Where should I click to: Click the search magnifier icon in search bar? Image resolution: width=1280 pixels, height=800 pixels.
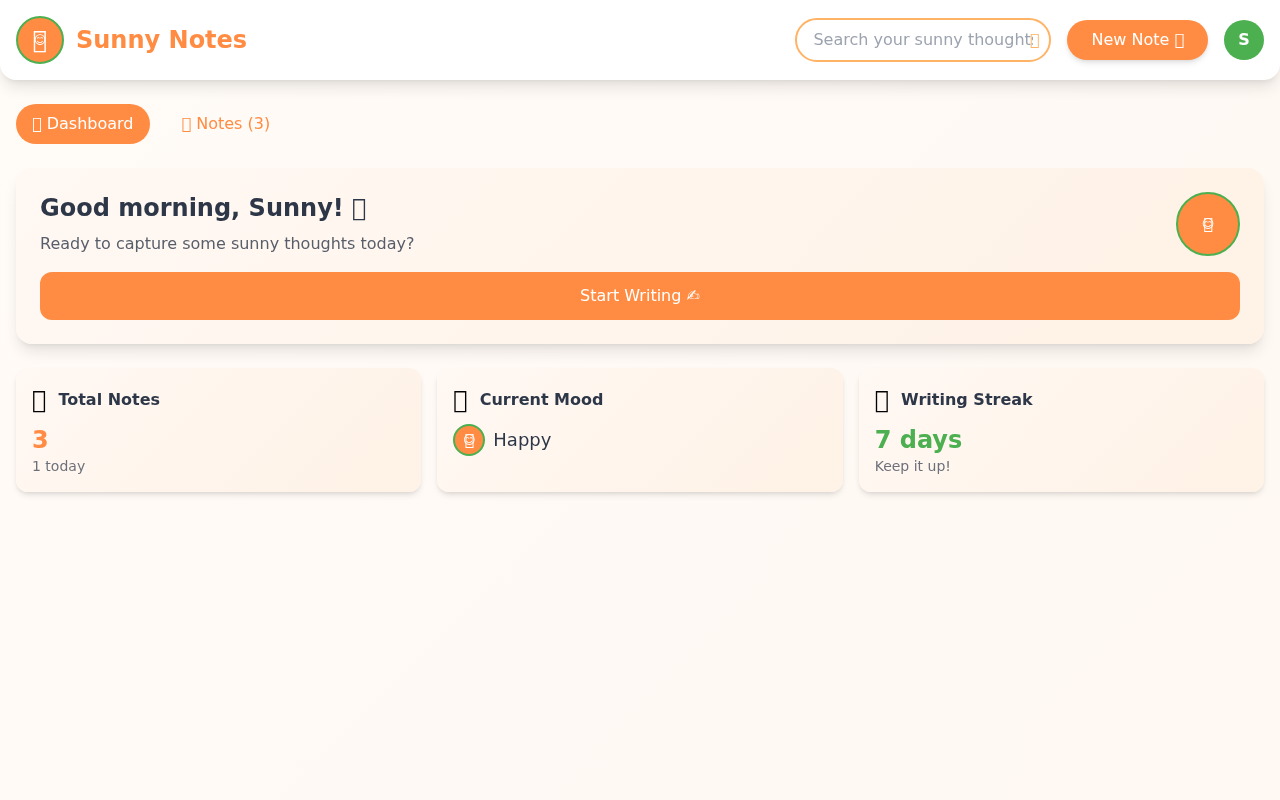click(x=1034, y=40)
